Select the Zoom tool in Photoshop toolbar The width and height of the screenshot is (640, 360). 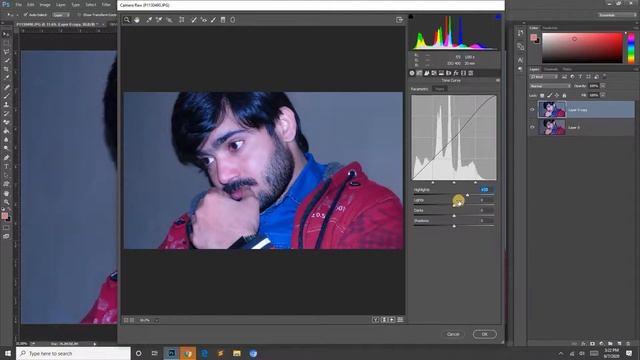click(x=6, y=202)
